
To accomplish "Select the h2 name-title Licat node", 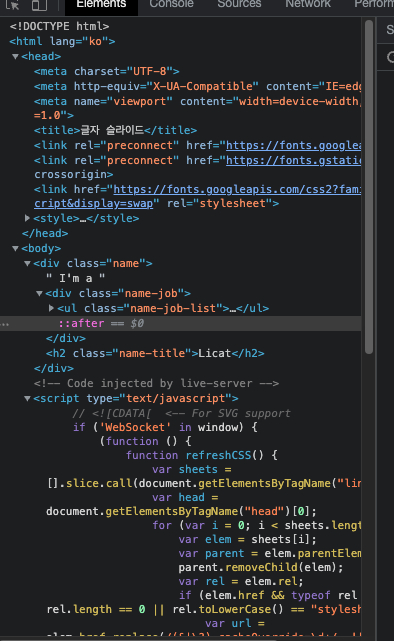I will pos(155,353).
